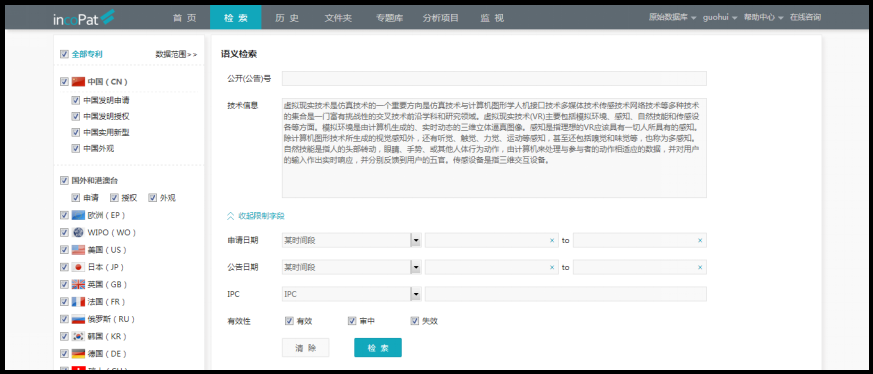Screen dimensions: 873x374
Task: Click the IPC code input field
Action: point(566,294)
